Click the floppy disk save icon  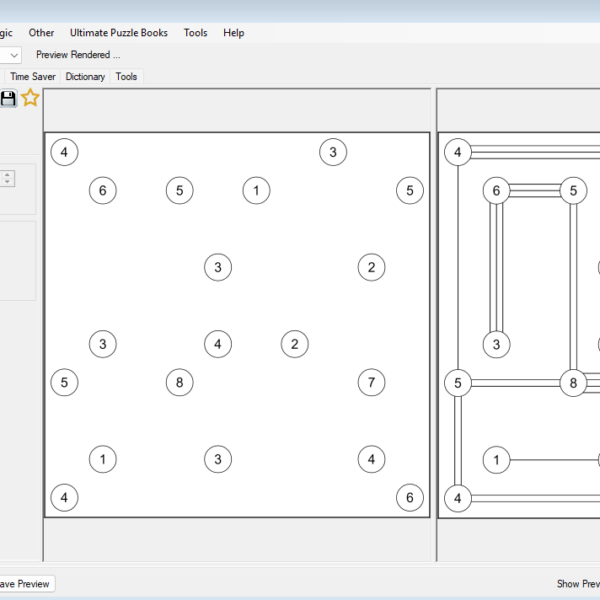[8, 98]
